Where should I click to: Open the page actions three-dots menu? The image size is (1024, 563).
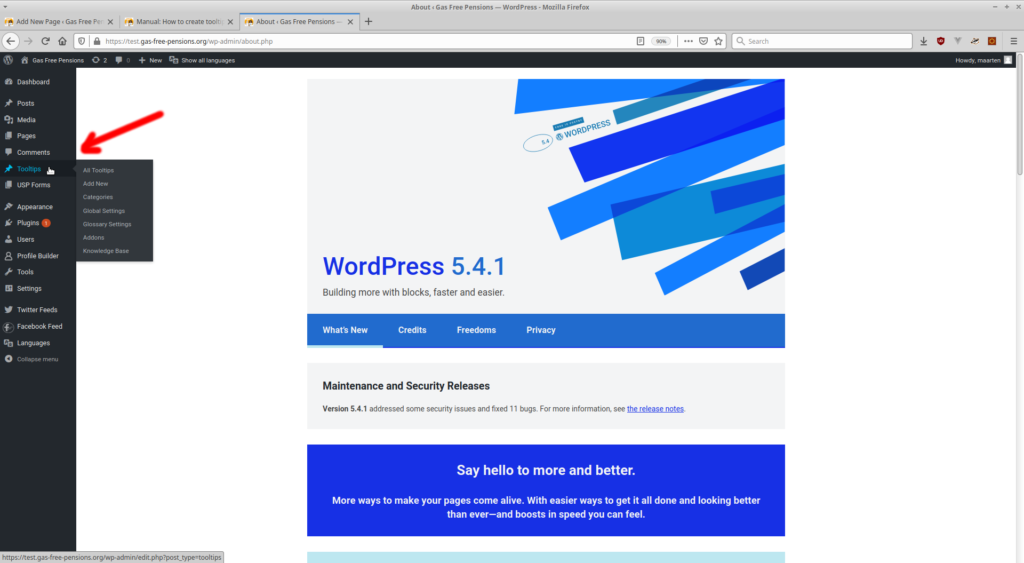pos(688,41)
